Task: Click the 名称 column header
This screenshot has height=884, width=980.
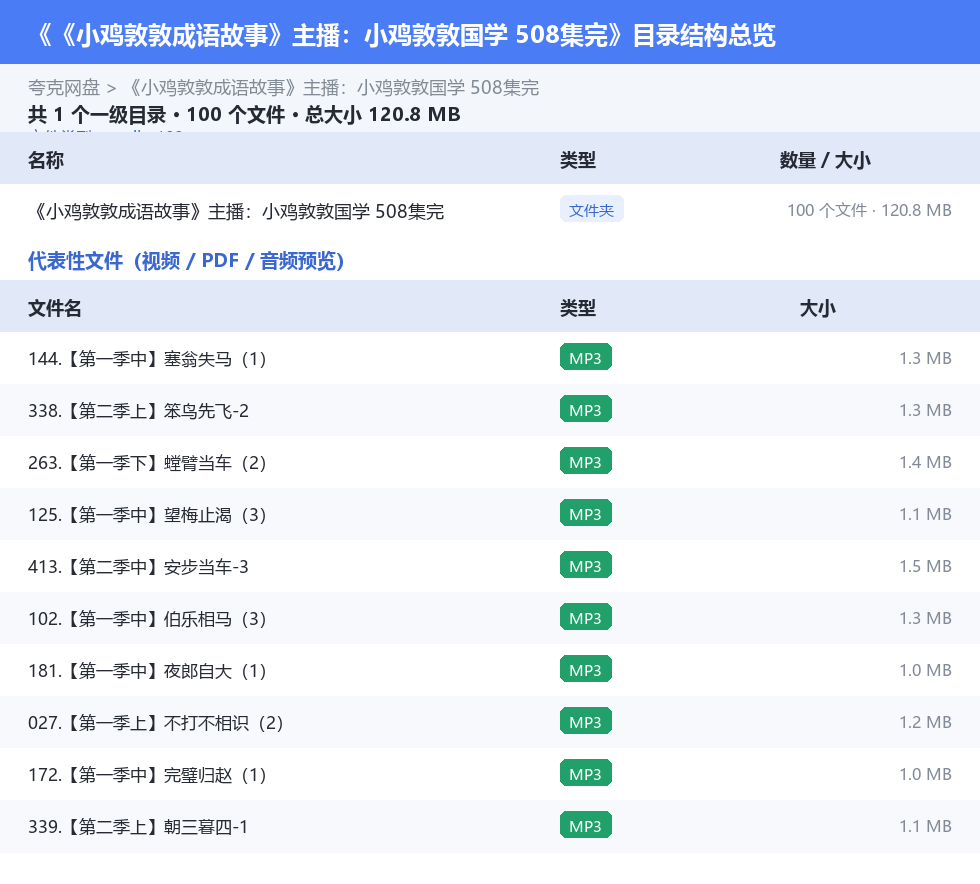Action: point(46,160)
